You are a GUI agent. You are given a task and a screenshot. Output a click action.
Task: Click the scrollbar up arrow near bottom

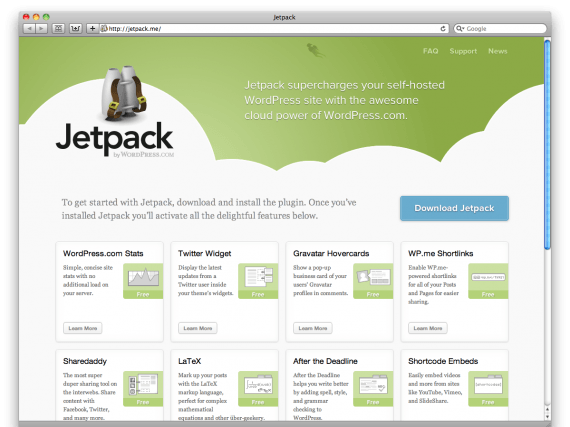(547, 409)
